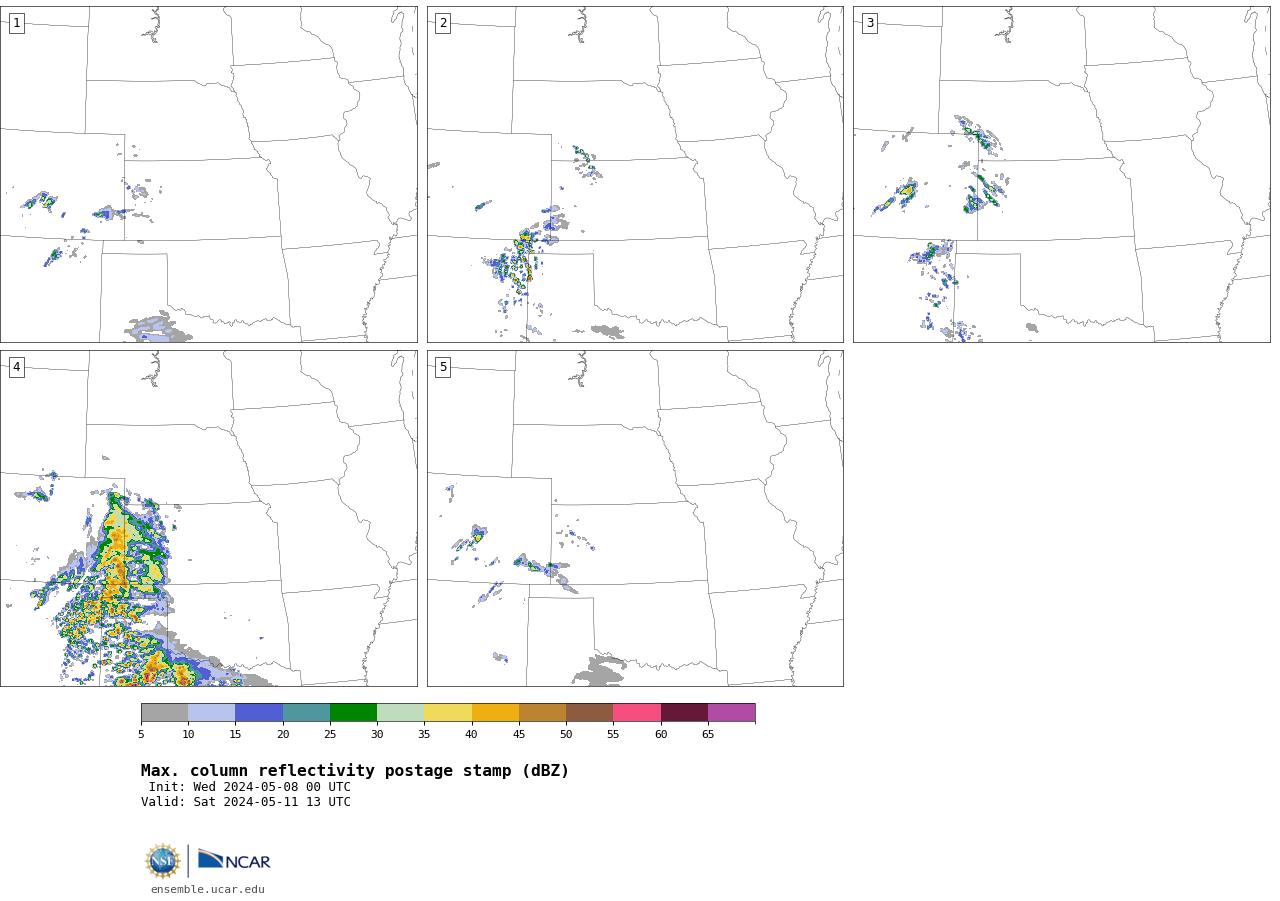
Task: Click the gray 5-10 dBZ color swatch
Action: [x=164, y=713]
